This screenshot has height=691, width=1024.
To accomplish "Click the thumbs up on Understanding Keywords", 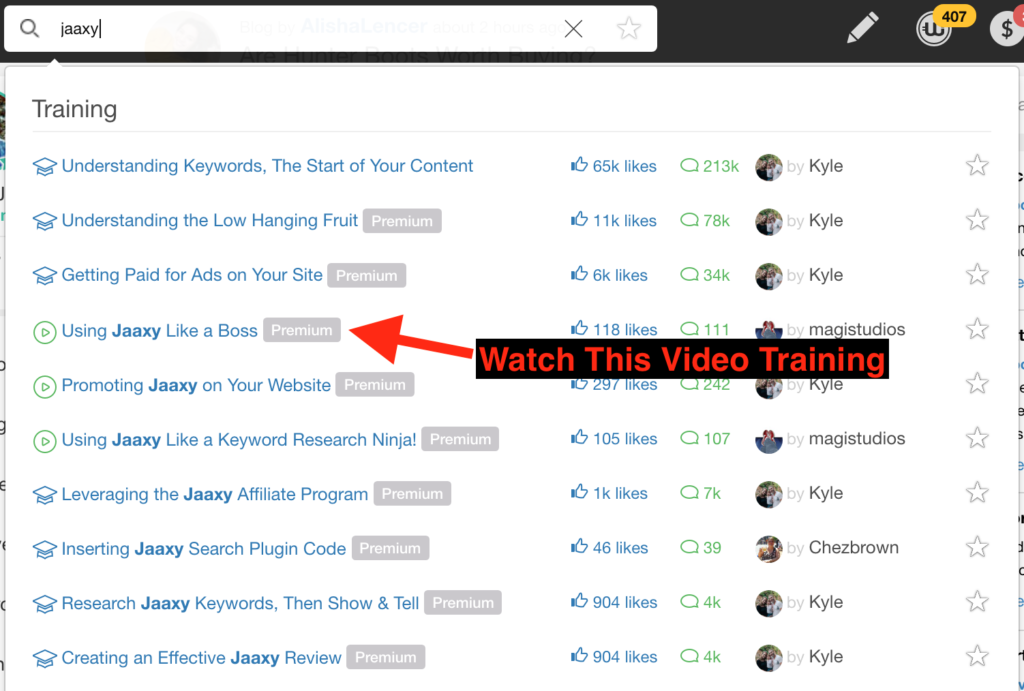I will (579, 166).
